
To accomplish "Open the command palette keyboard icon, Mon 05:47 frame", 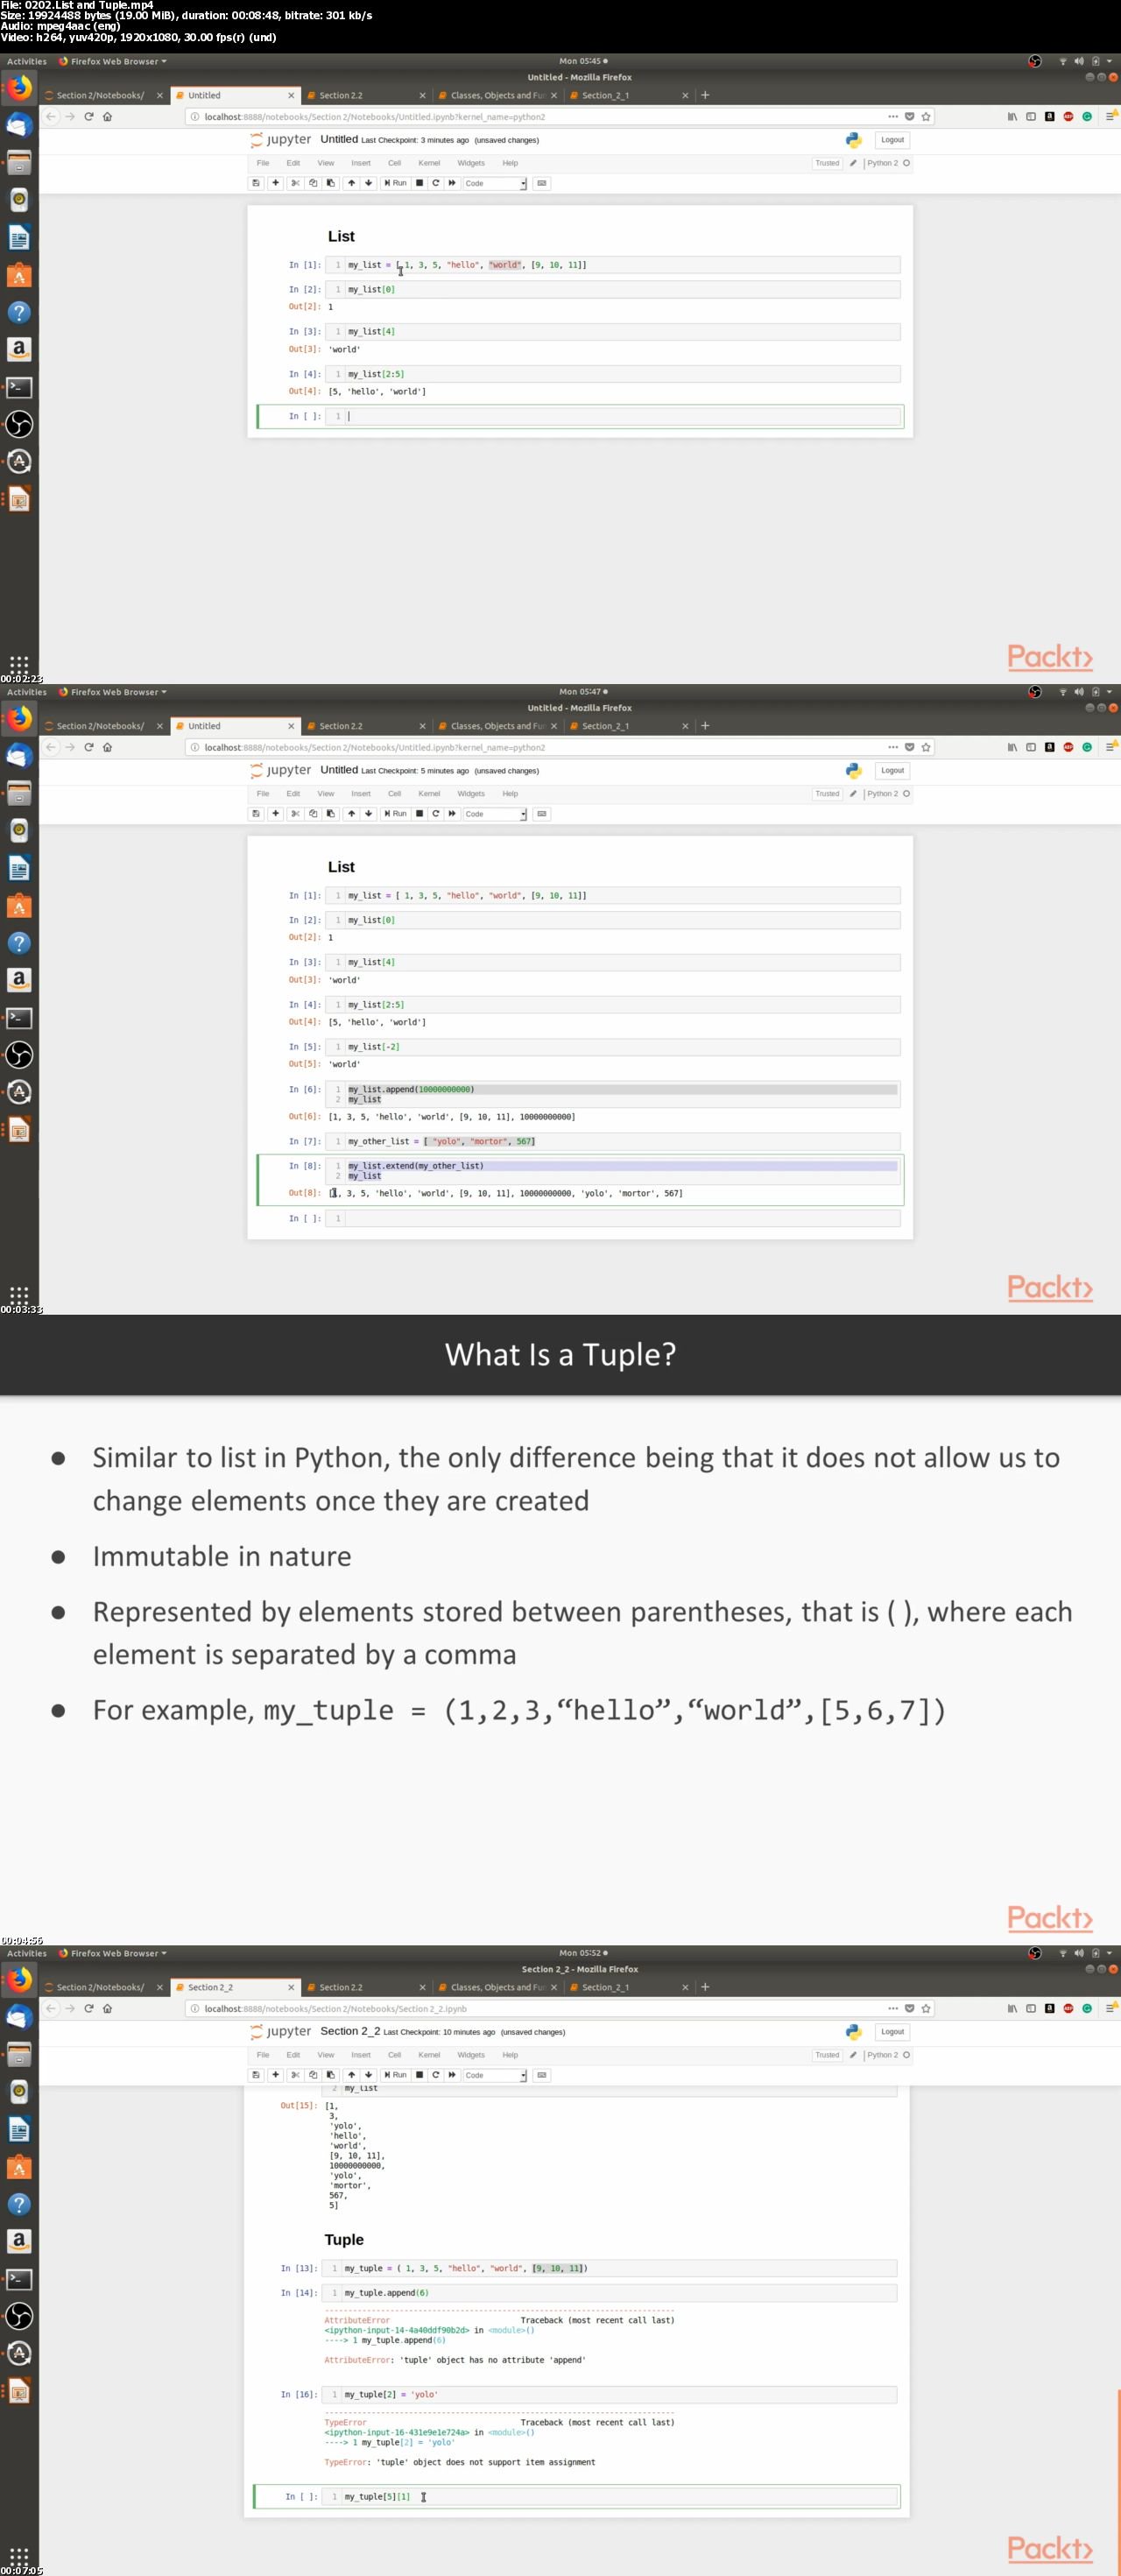I will coord(542,814).
